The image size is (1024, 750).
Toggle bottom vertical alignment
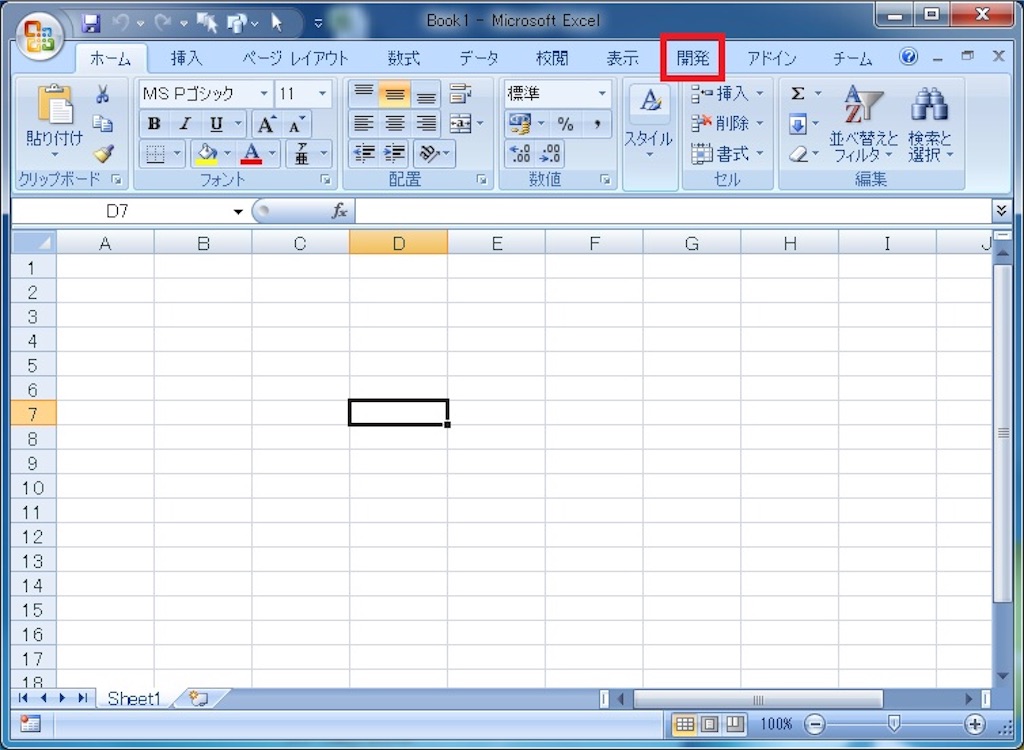(426, 93)
